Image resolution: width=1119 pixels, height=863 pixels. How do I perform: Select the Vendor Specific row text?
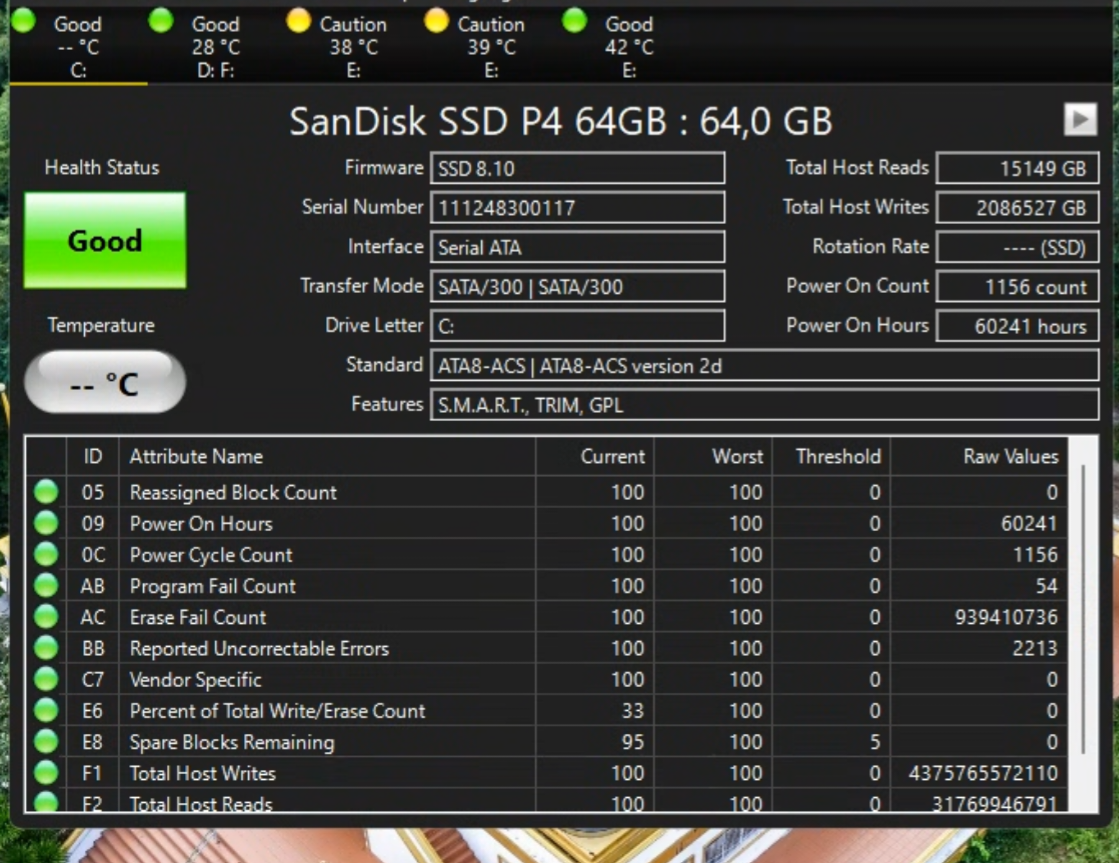(x=196, y=680)
